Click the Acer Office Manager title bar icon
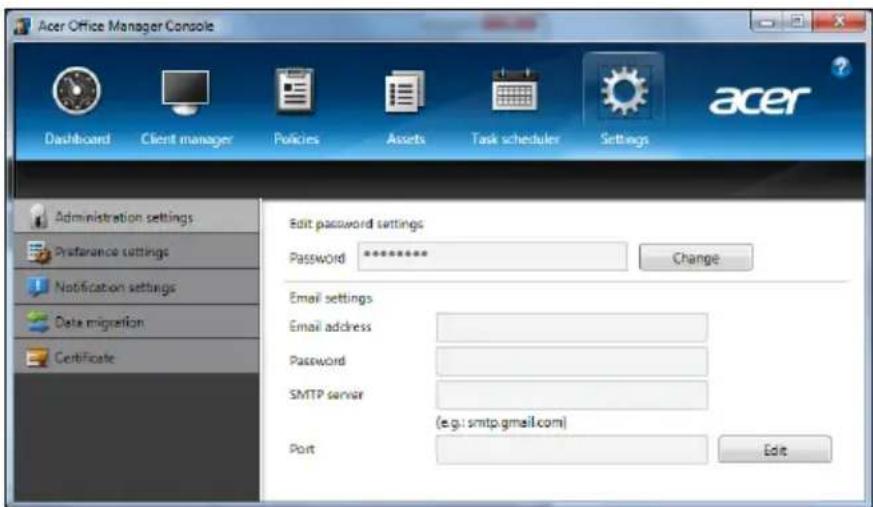The image size is (873, 507). click(22, 26)
